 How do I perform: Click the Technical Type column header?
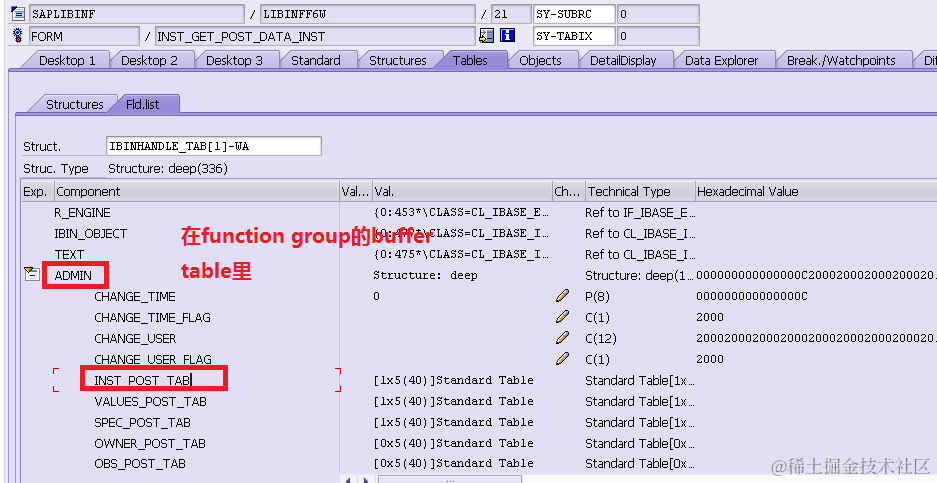[x=641, y=191]
